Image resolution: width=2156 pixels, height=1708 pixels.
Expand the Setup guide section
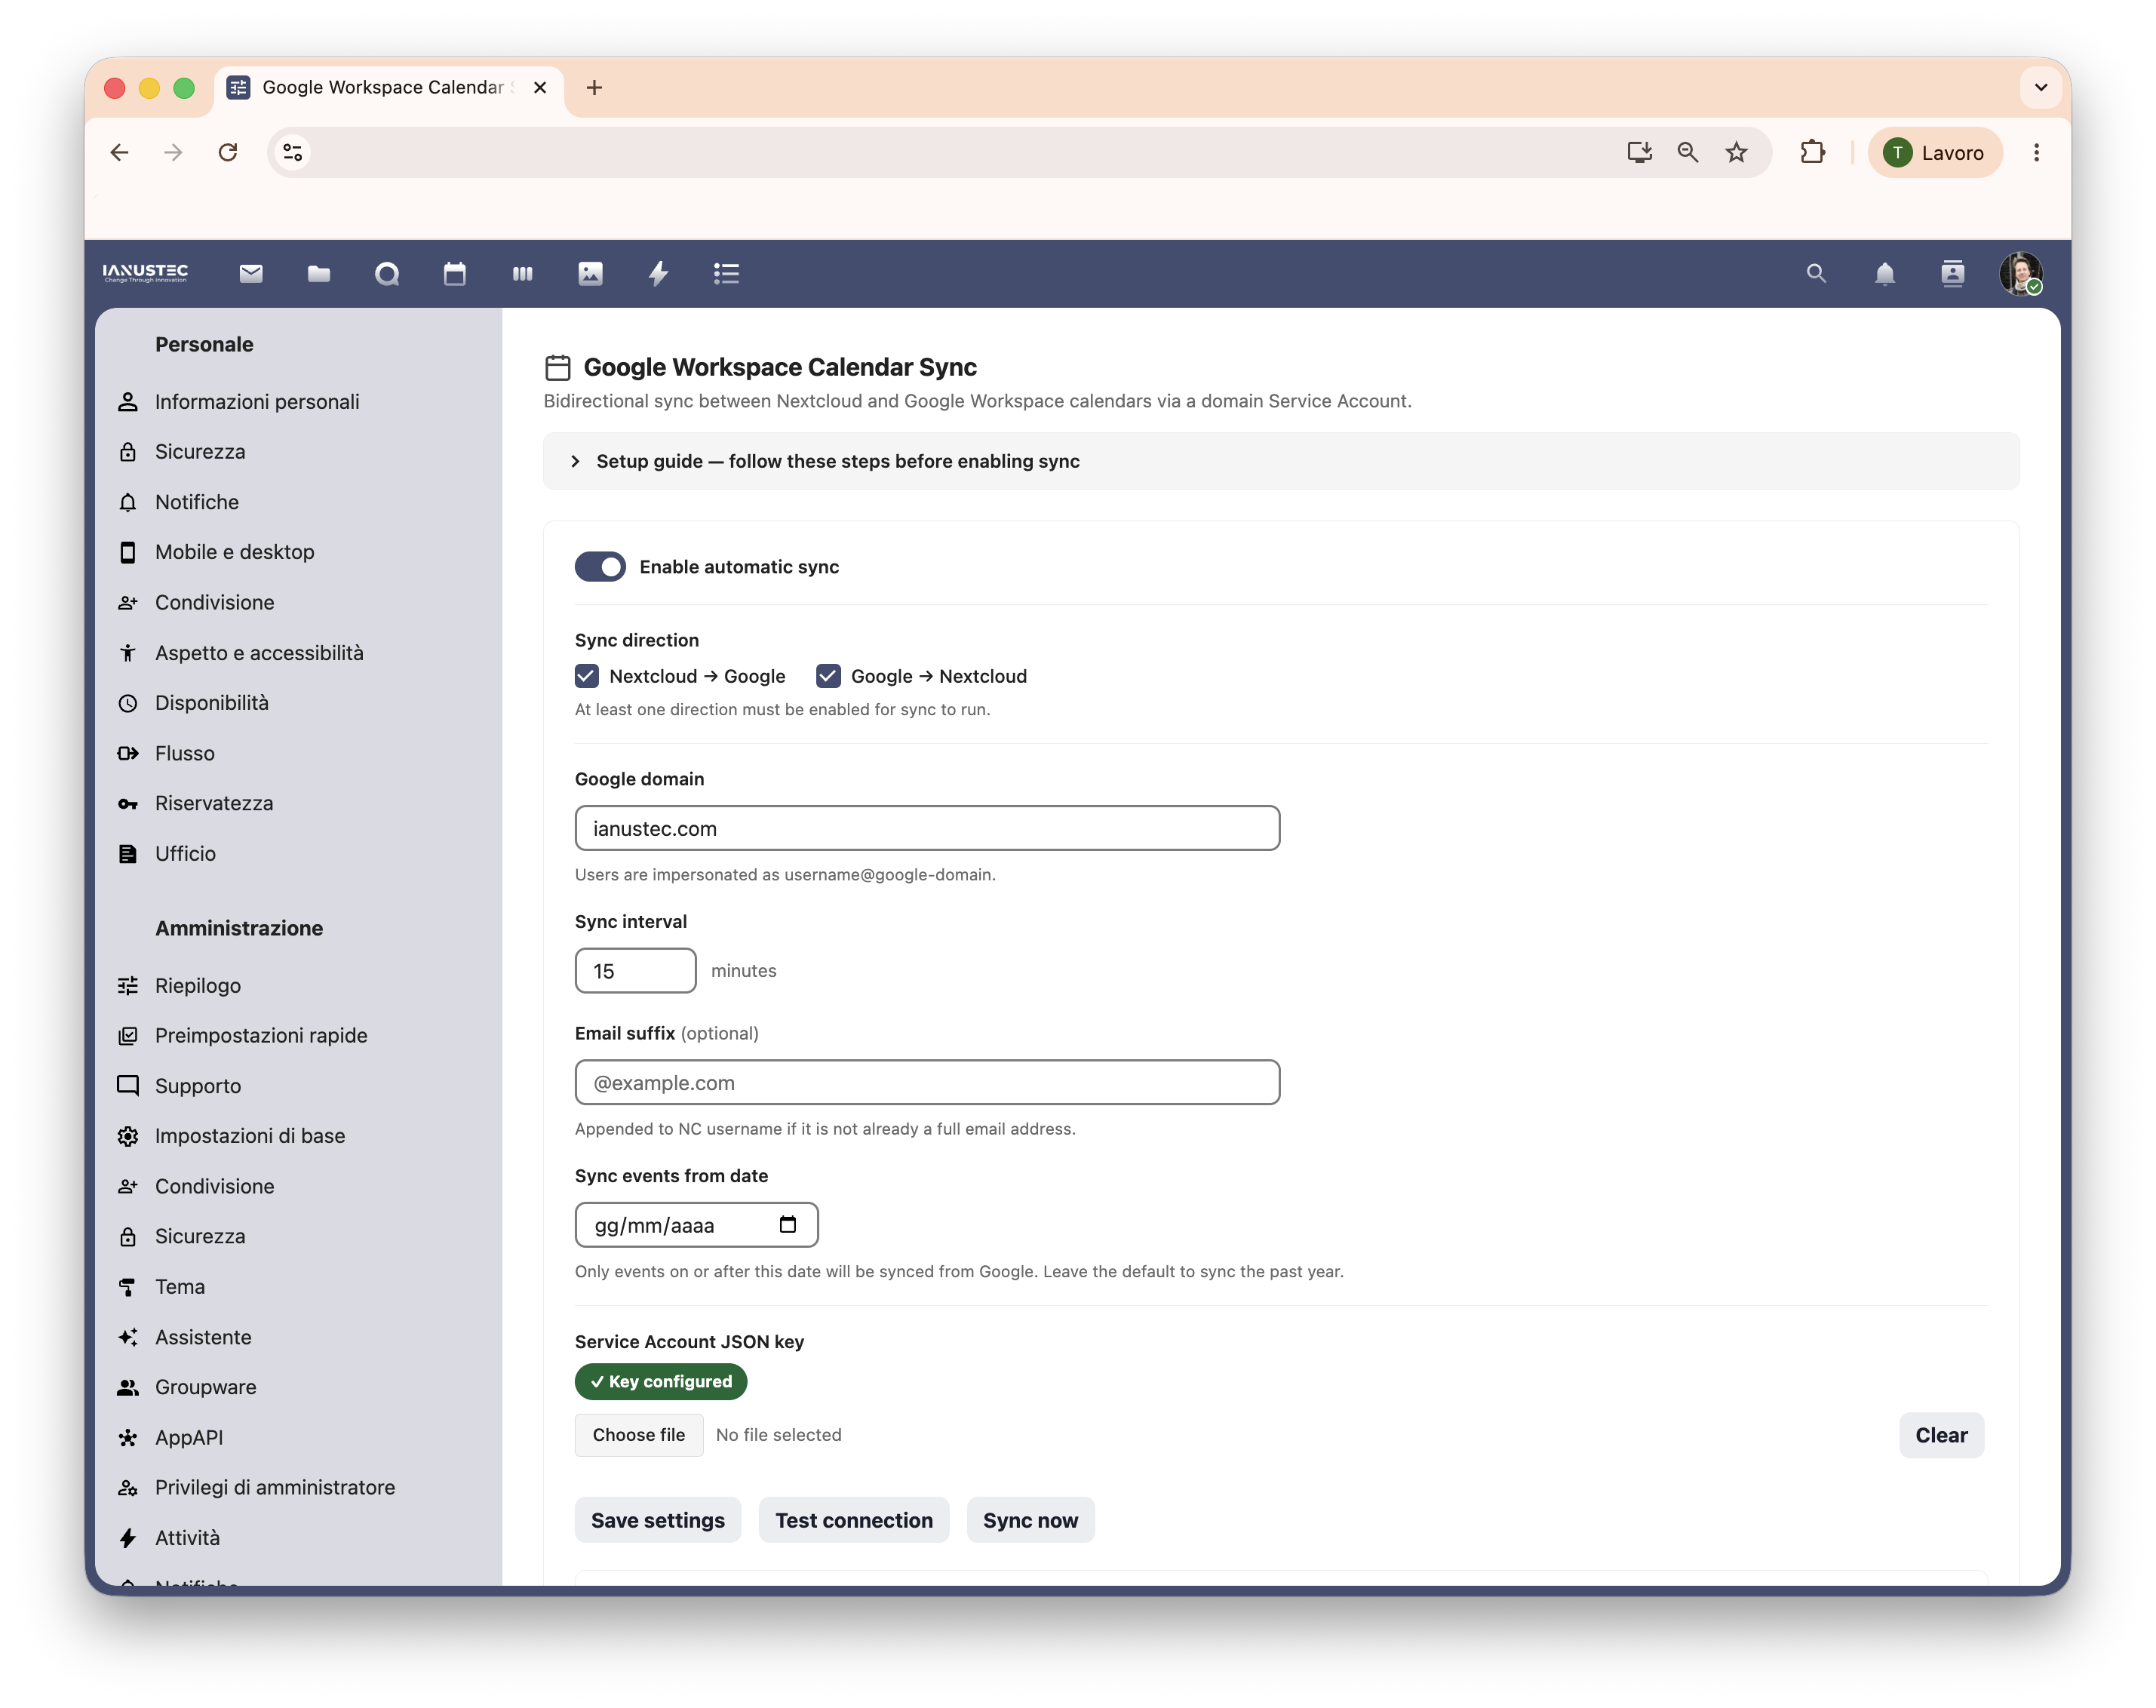tap(1281, 461)
